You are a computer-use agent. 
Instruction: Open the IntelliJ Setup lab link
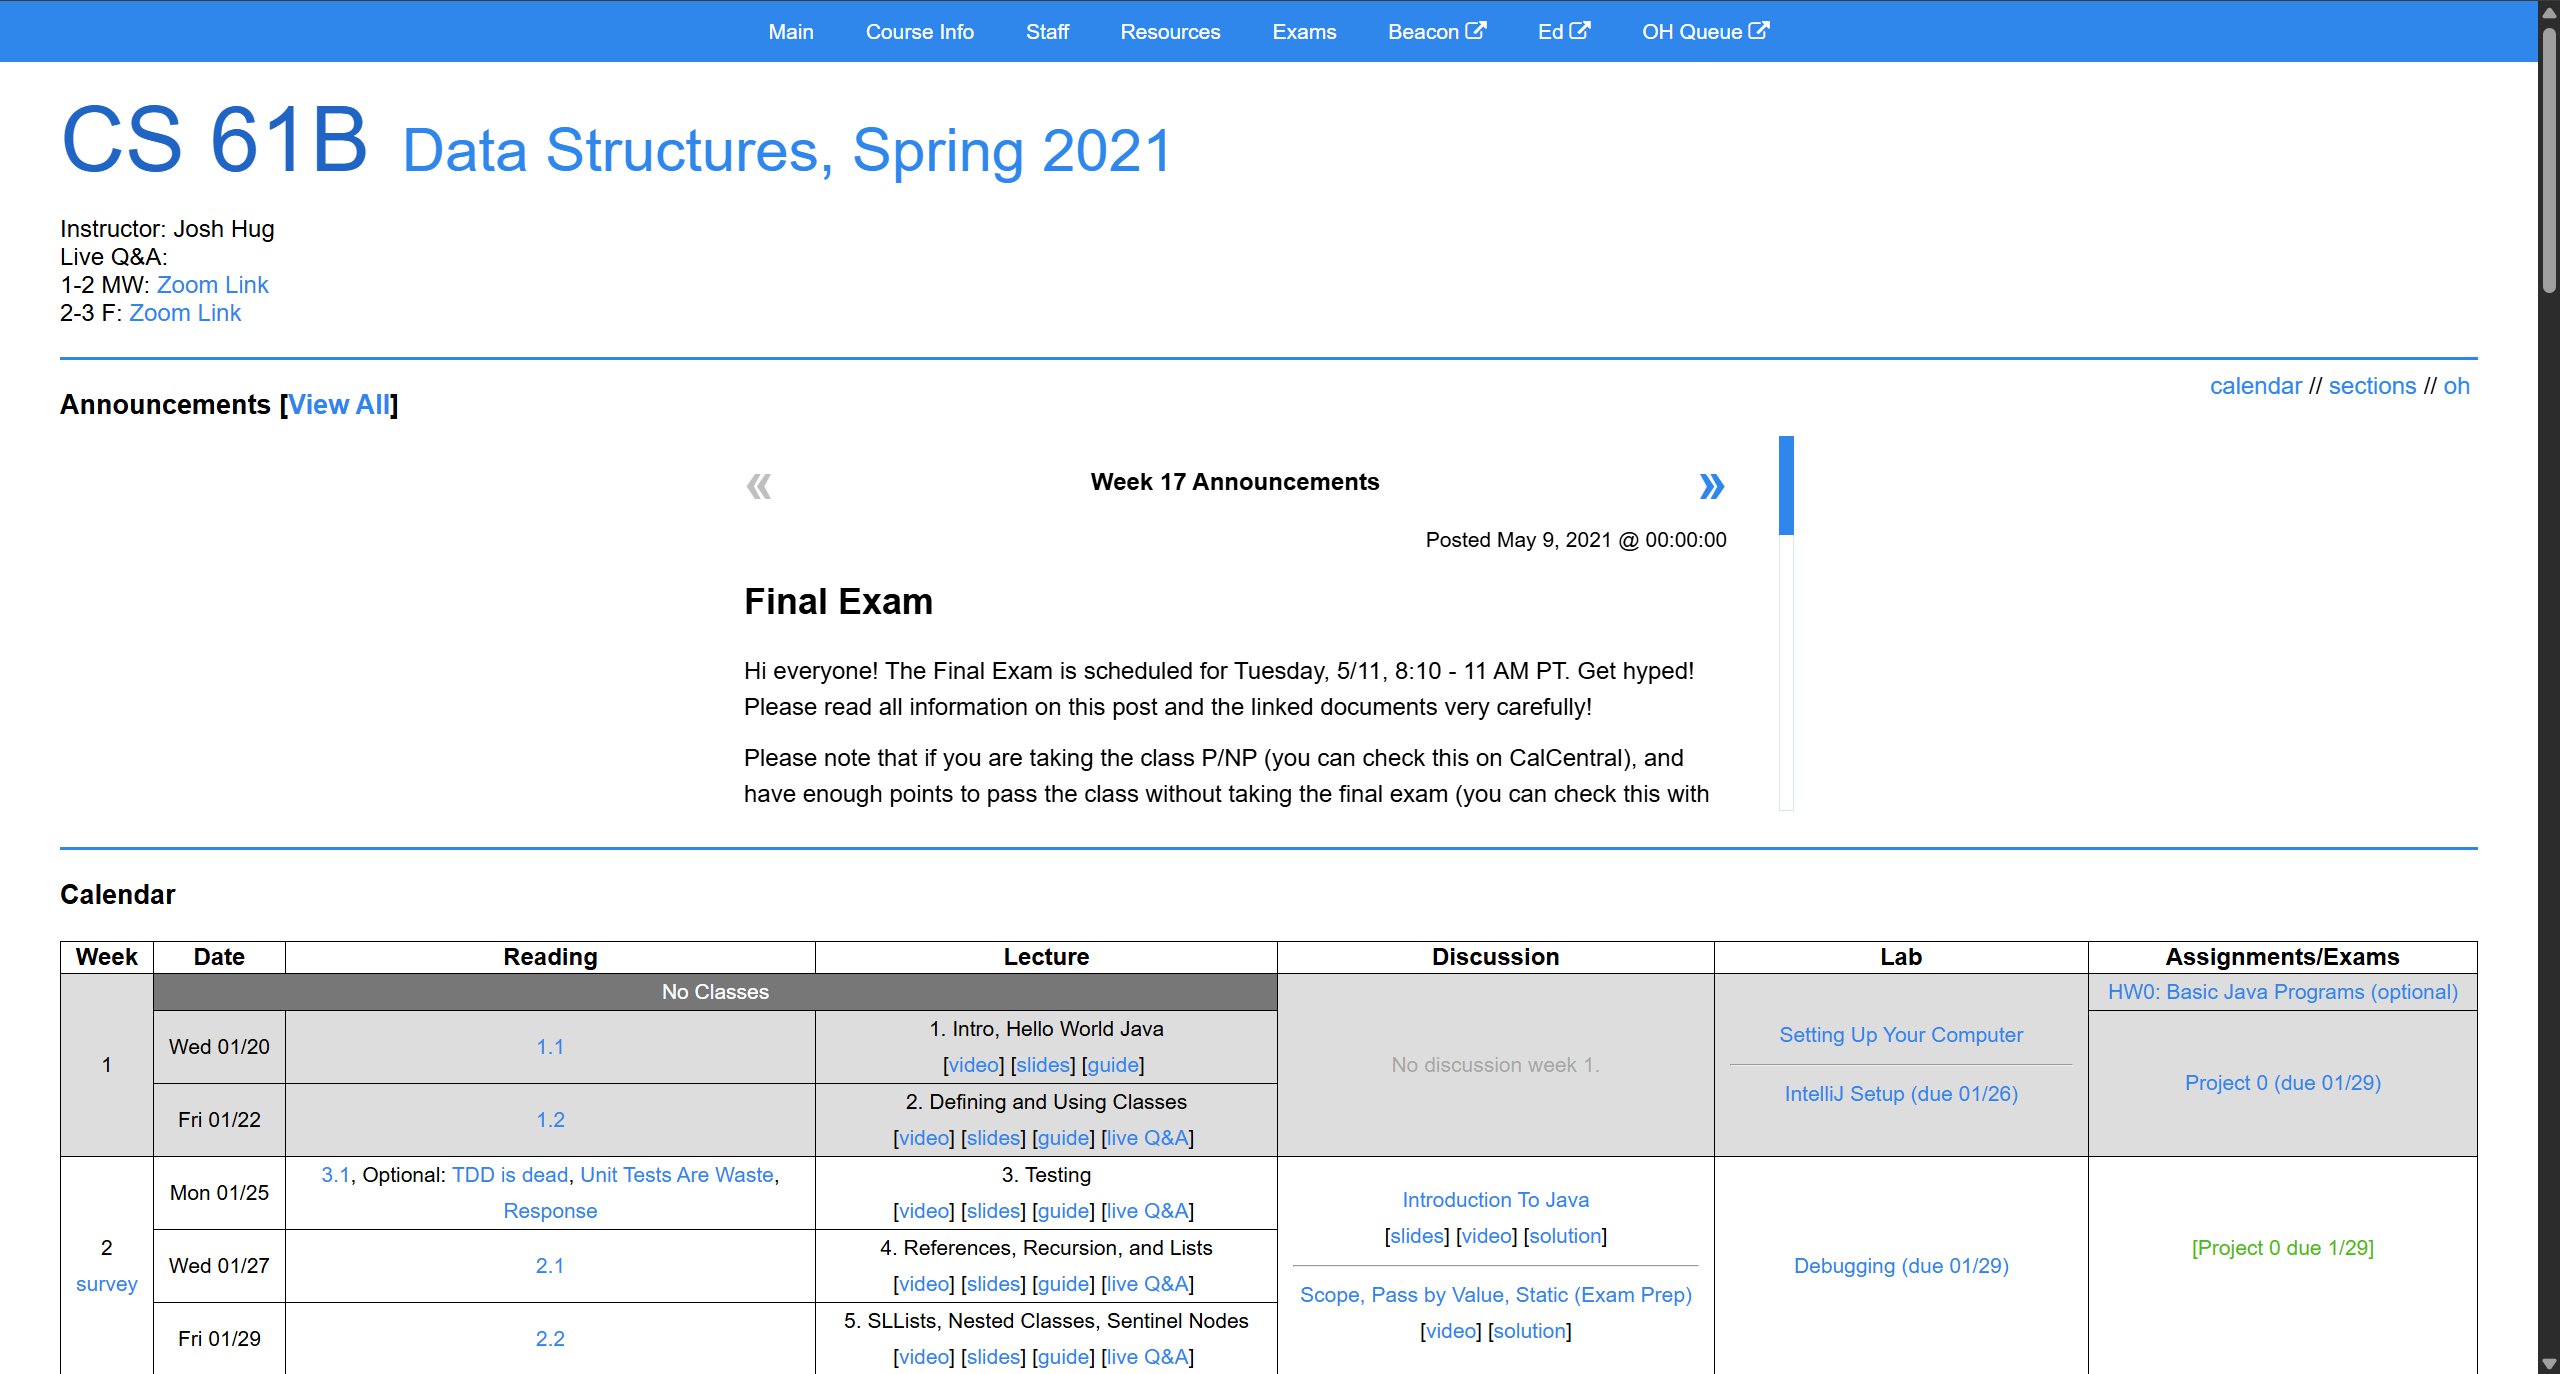(1901, 1094)
